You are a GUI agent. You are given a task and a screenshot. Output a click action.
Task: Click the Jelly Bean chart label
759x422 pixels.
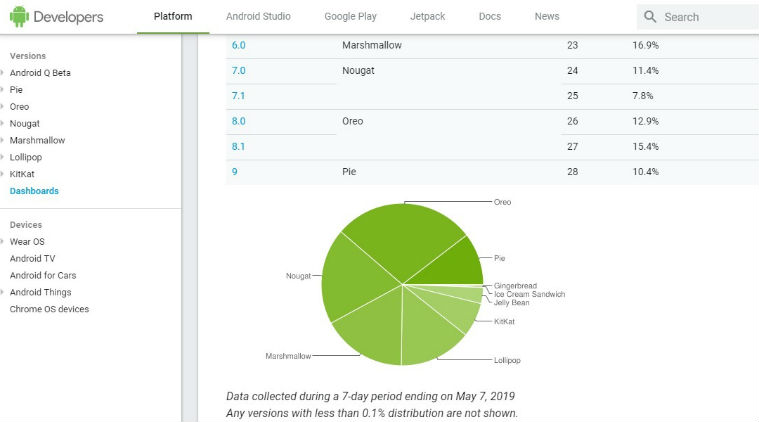(512, 302)
